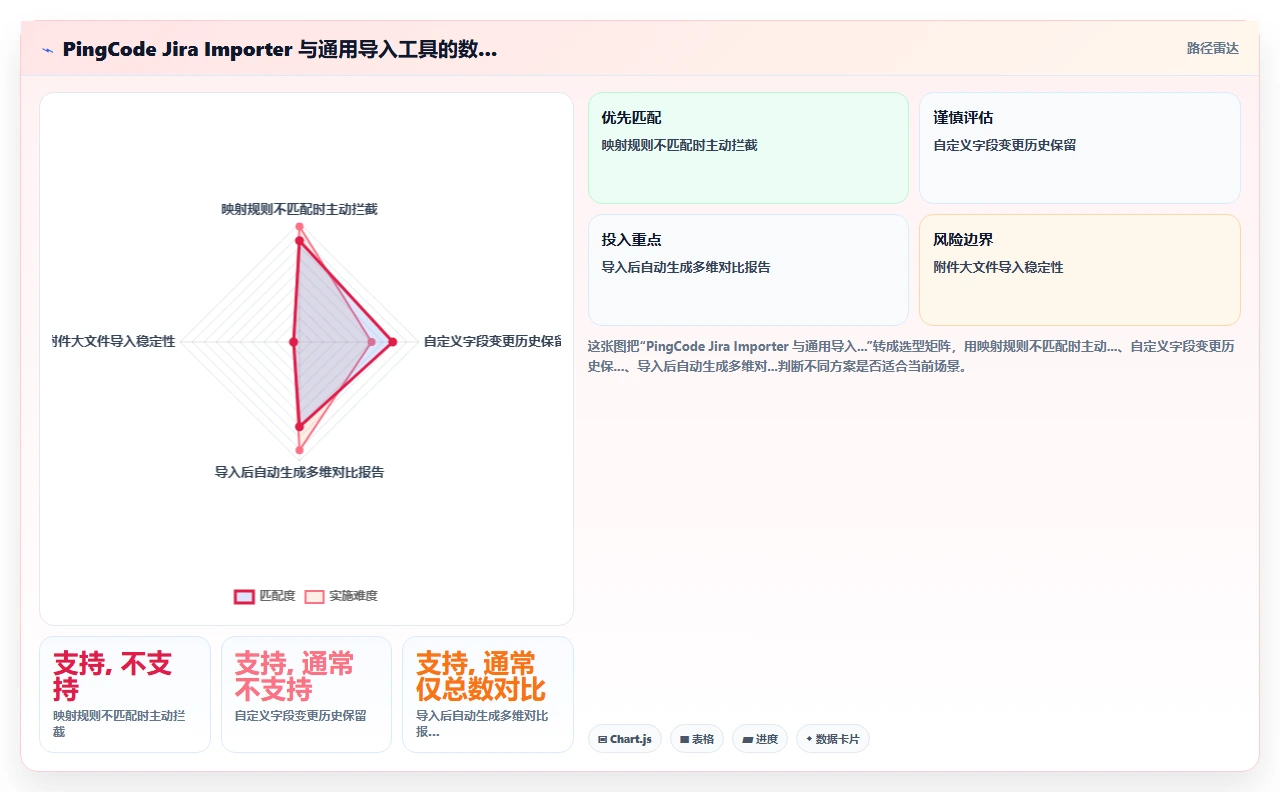Click 附件大文件导入稳定性 text in 风险边界 card
1280x792 pixels.
pos(998,267)
